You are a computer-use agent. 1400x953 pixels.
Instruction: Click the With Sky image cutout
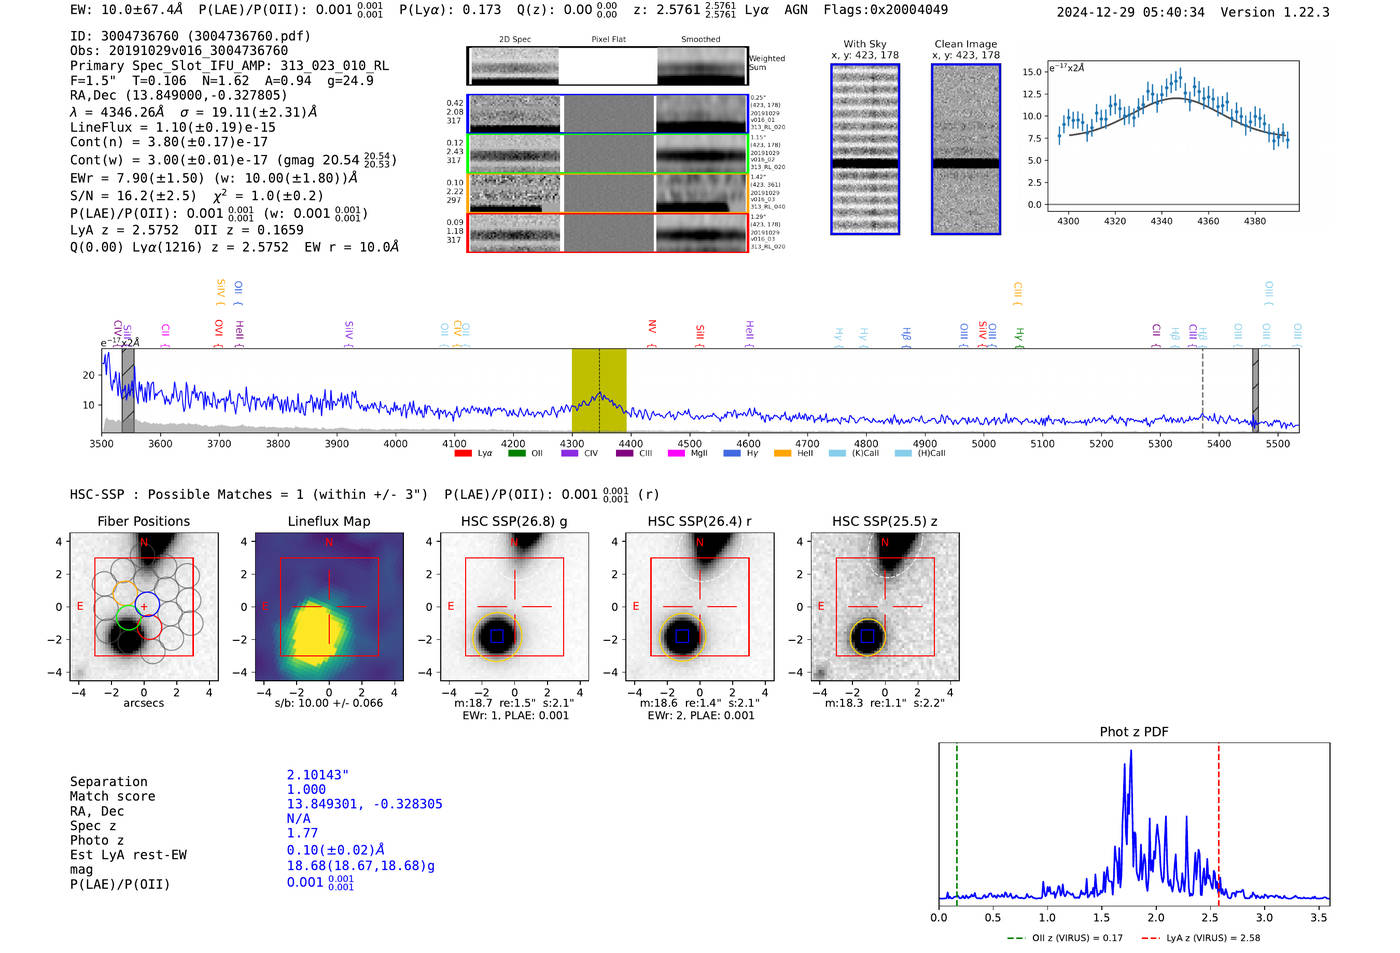pos(865,149)
